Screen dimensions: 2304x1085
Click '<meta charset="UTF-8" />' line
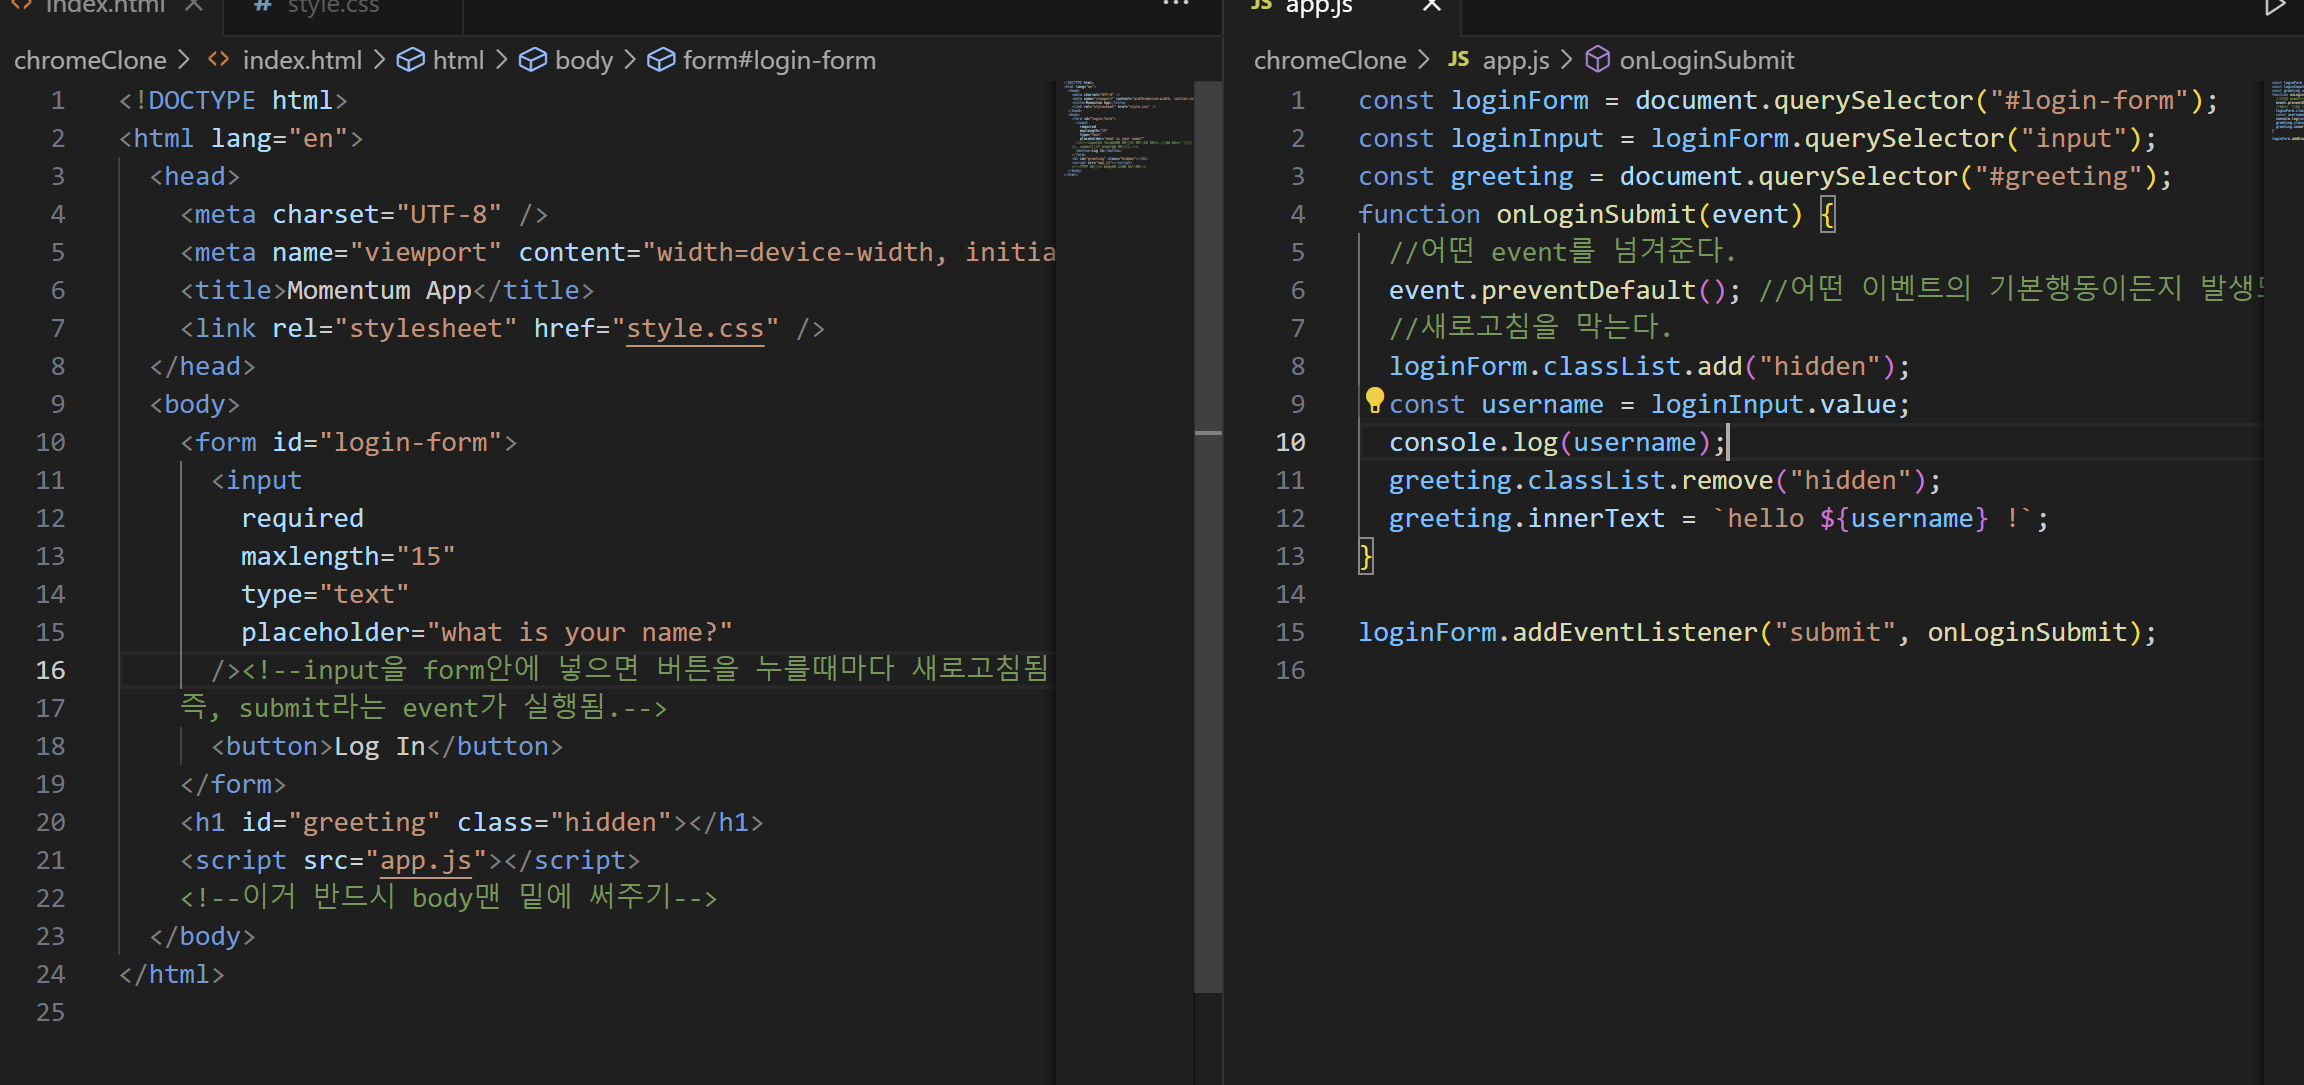pyautogui.click(x=364, y=214)
